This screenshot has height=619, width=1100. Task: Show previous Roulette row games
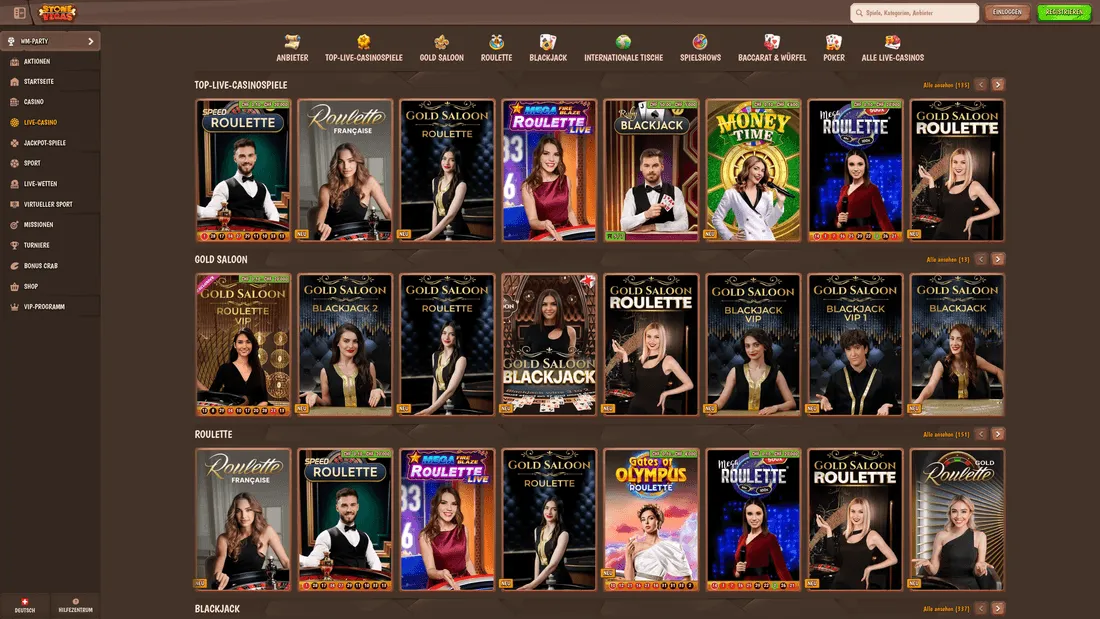tap(981, 434)
